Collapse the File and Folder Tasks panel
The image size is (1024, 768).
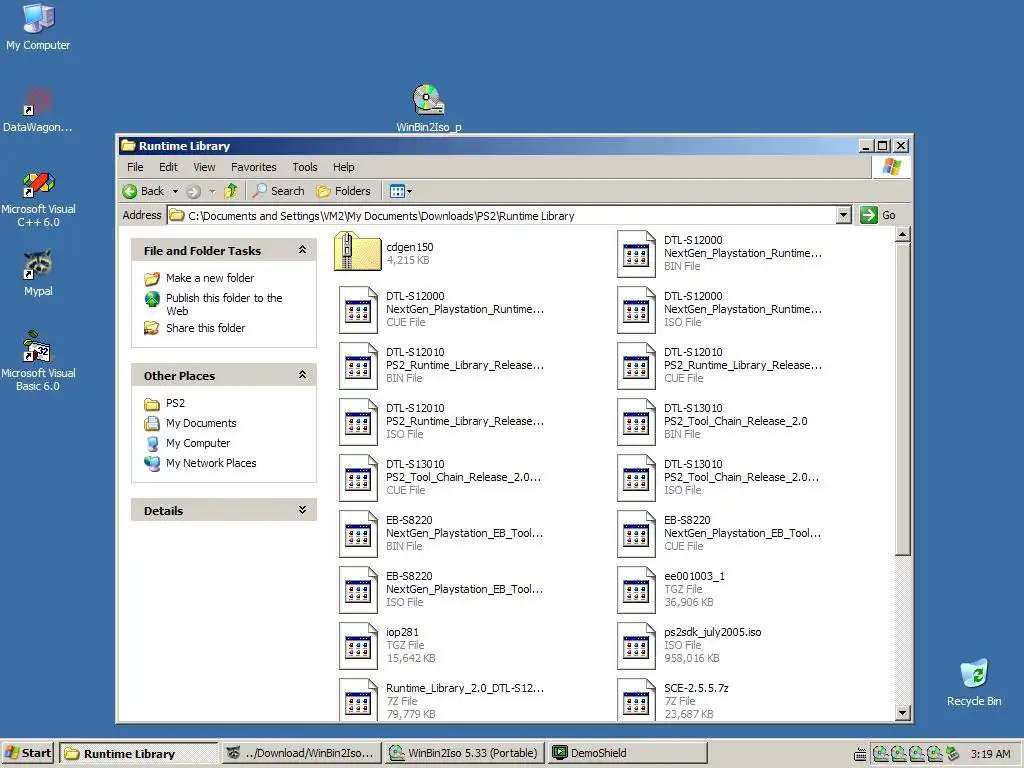coord(302,250)
